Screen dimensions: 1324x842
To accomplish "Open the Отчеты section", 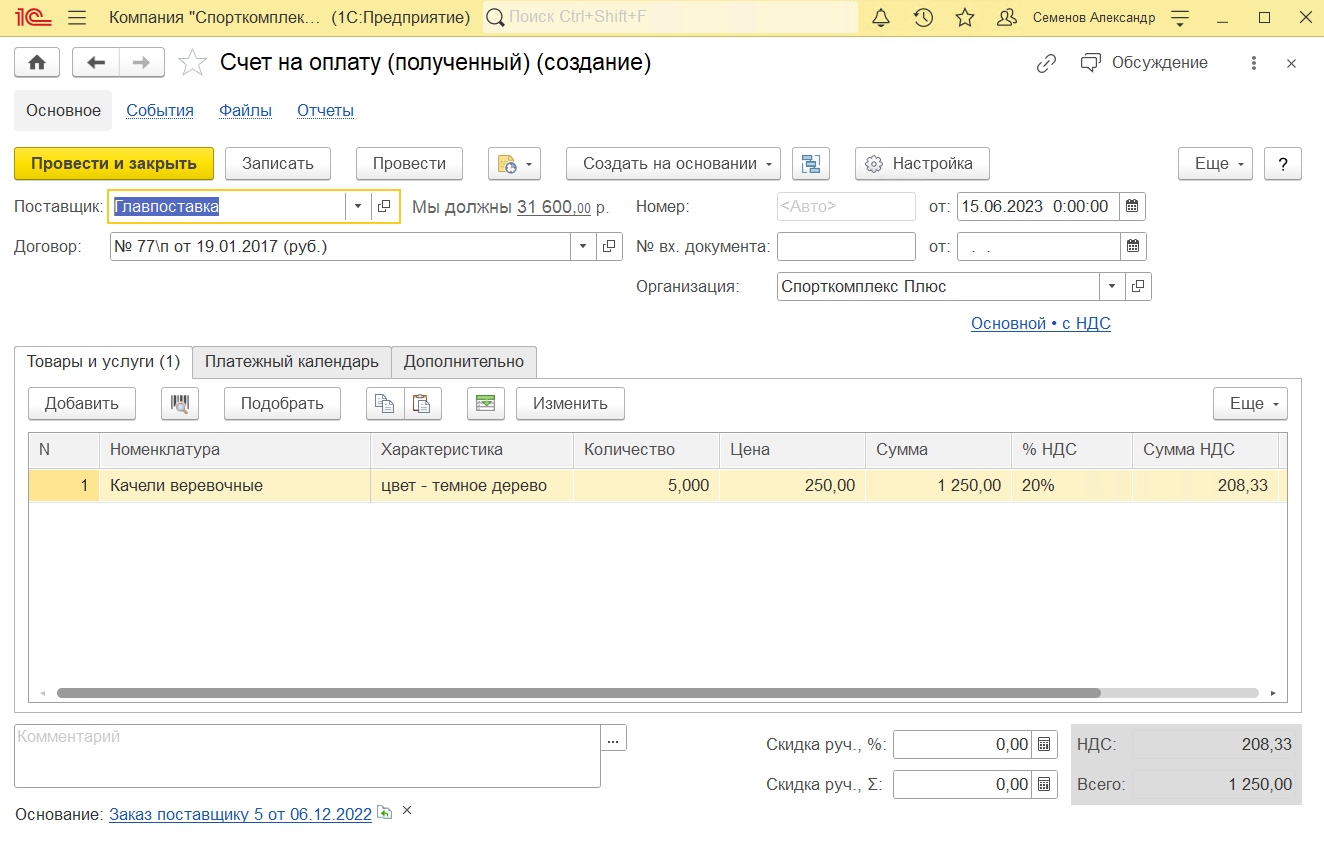I will (326, 111).
